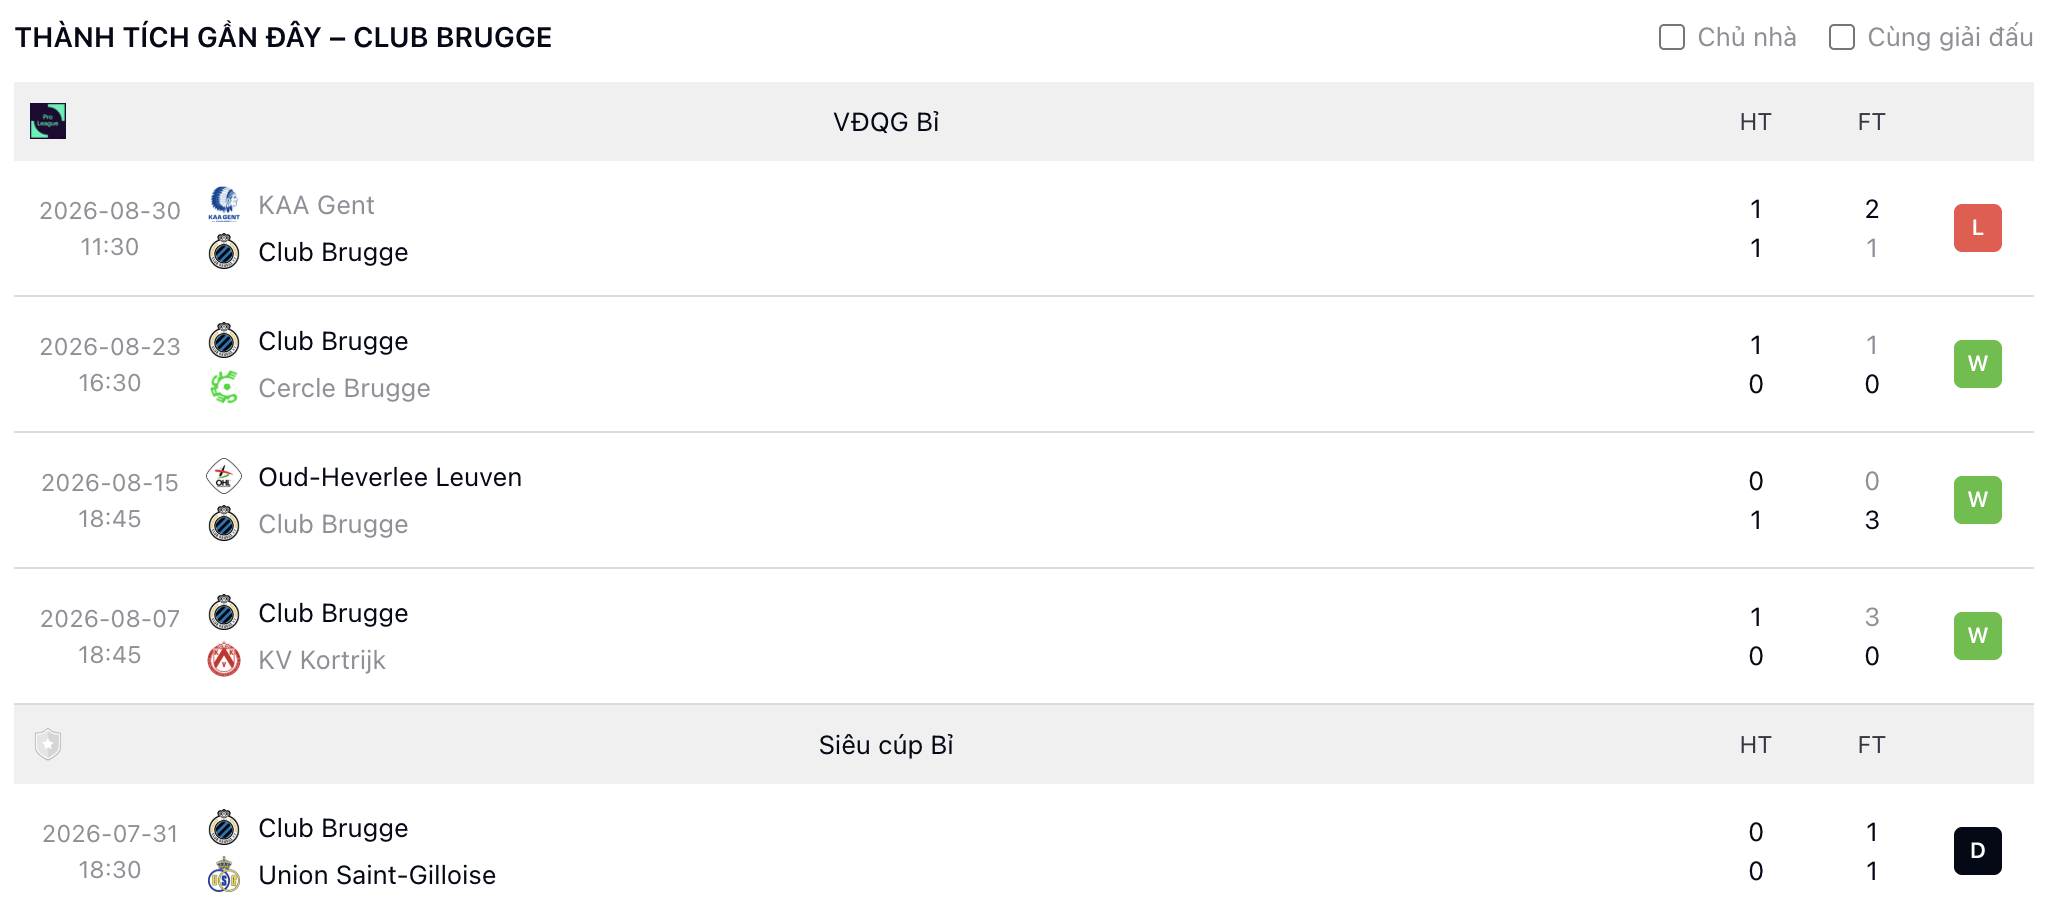Click the Siêu cúp Bỉ shield icon
Image resolution: width=2048 pixels, height=904 pixels.
pos(48,744)
